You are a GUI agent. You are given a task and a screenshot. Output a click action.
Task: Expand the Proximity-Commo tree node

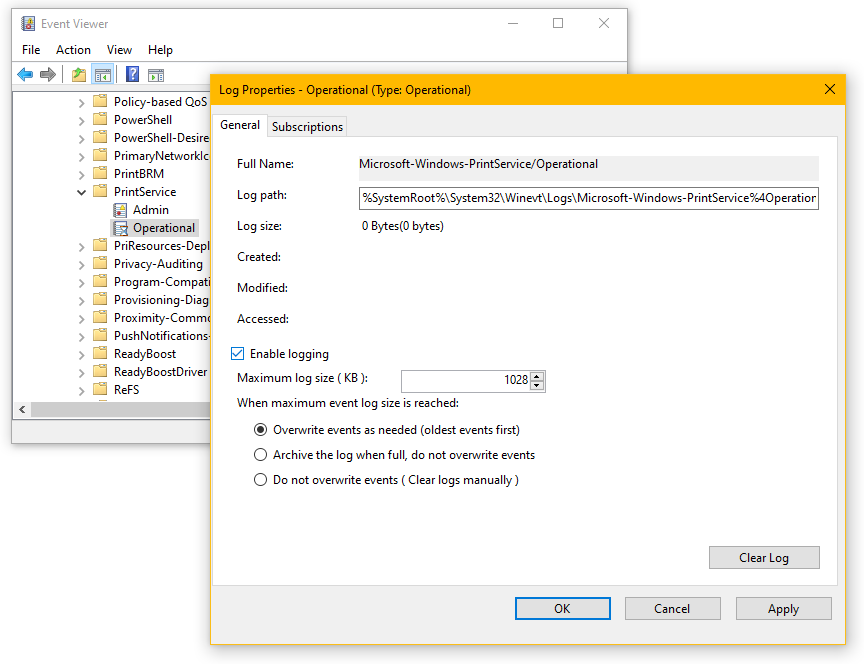click(81, 319)
